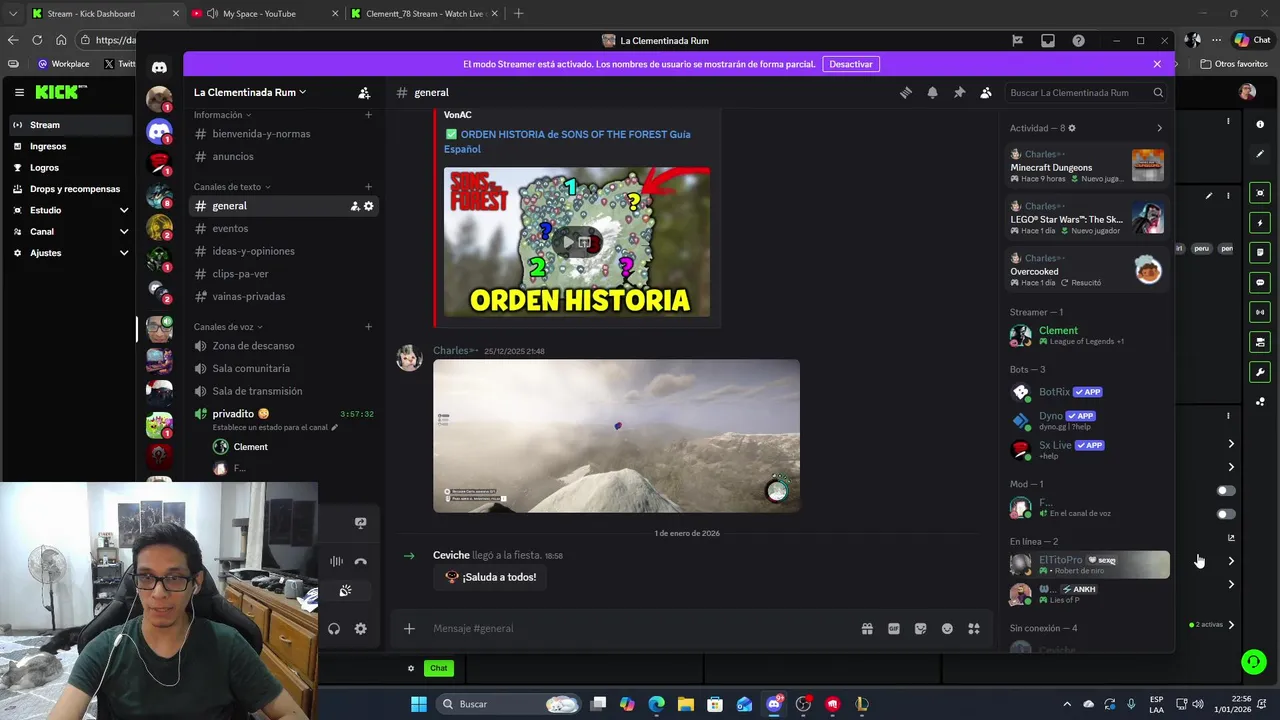The image size is (1280, 720).
Task: Click green Chat button below Discord
Action: tap(438, 668)
